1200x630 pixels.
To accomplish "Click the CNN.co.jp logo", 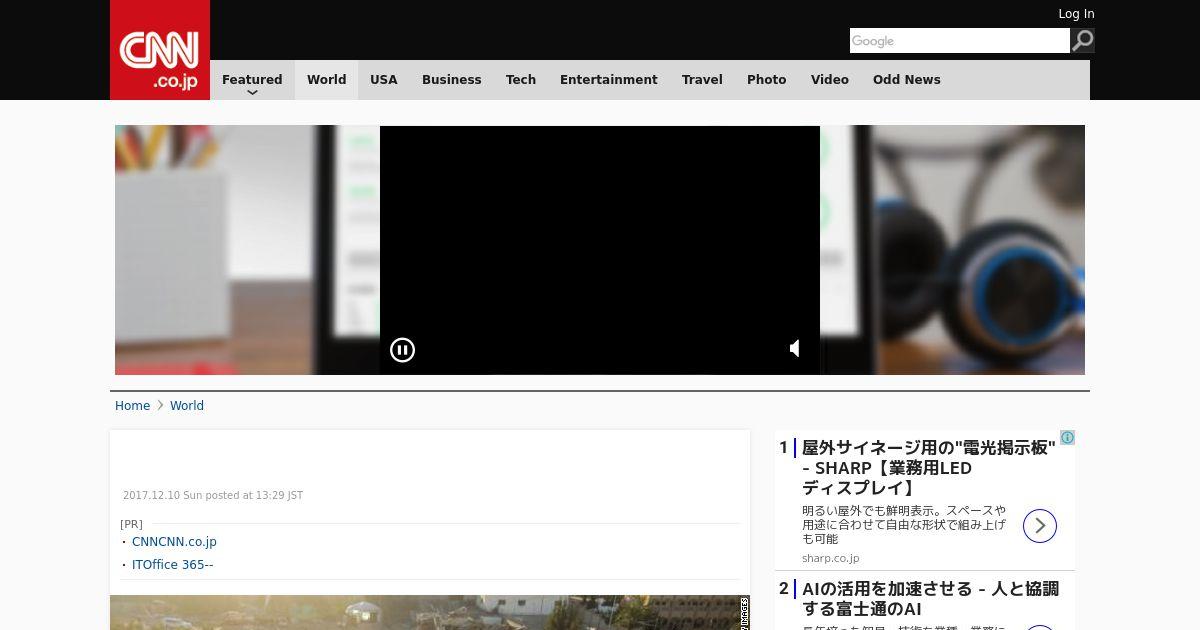I will (x=160, y=50).
